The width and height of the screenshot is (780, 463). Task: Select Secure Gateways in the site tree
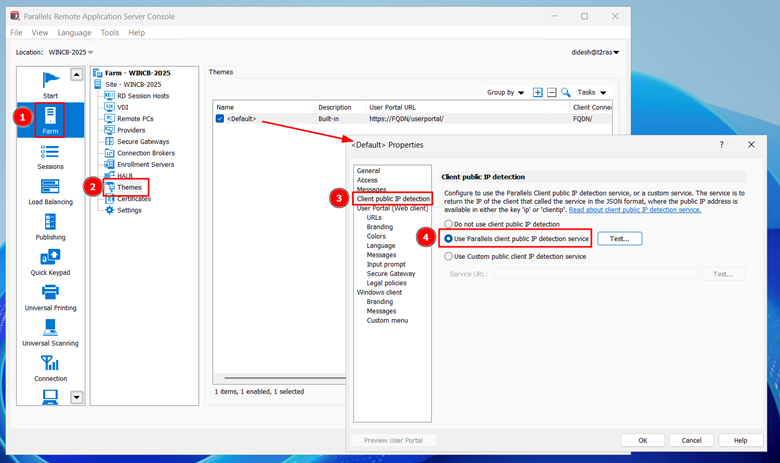(x=141, y=141)
